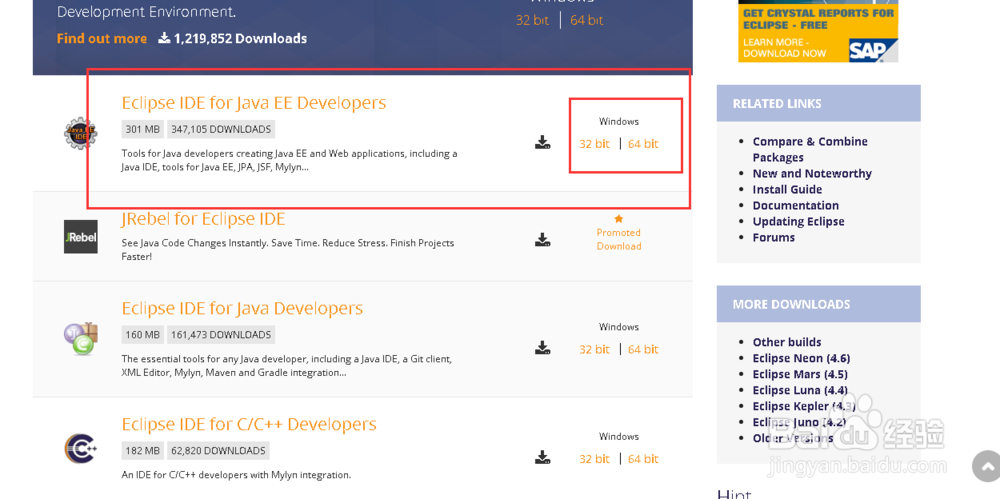
Task: Click JRebel description text about code changes
Action: coord(288,250)
